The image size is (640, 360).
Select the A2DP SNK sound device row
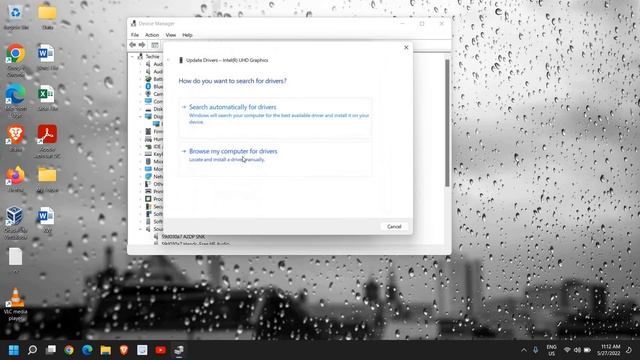click(180, 237)
